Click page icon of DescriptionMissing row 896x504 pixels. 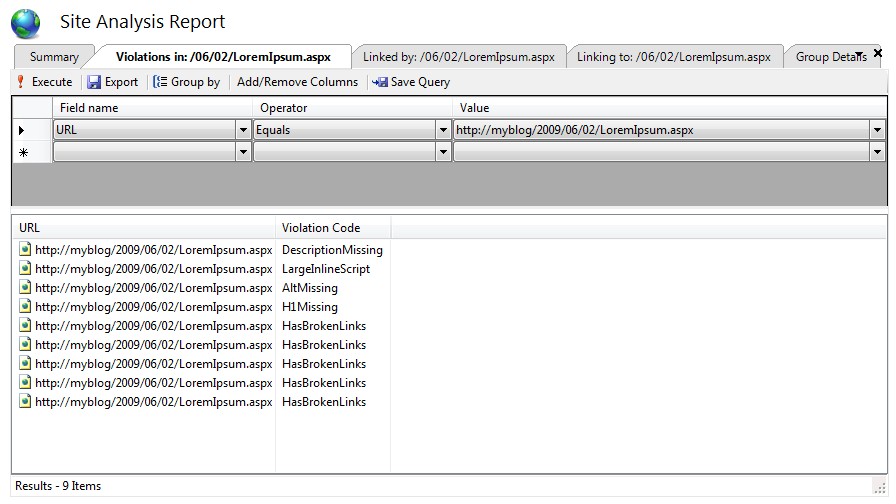pos(25,249)
